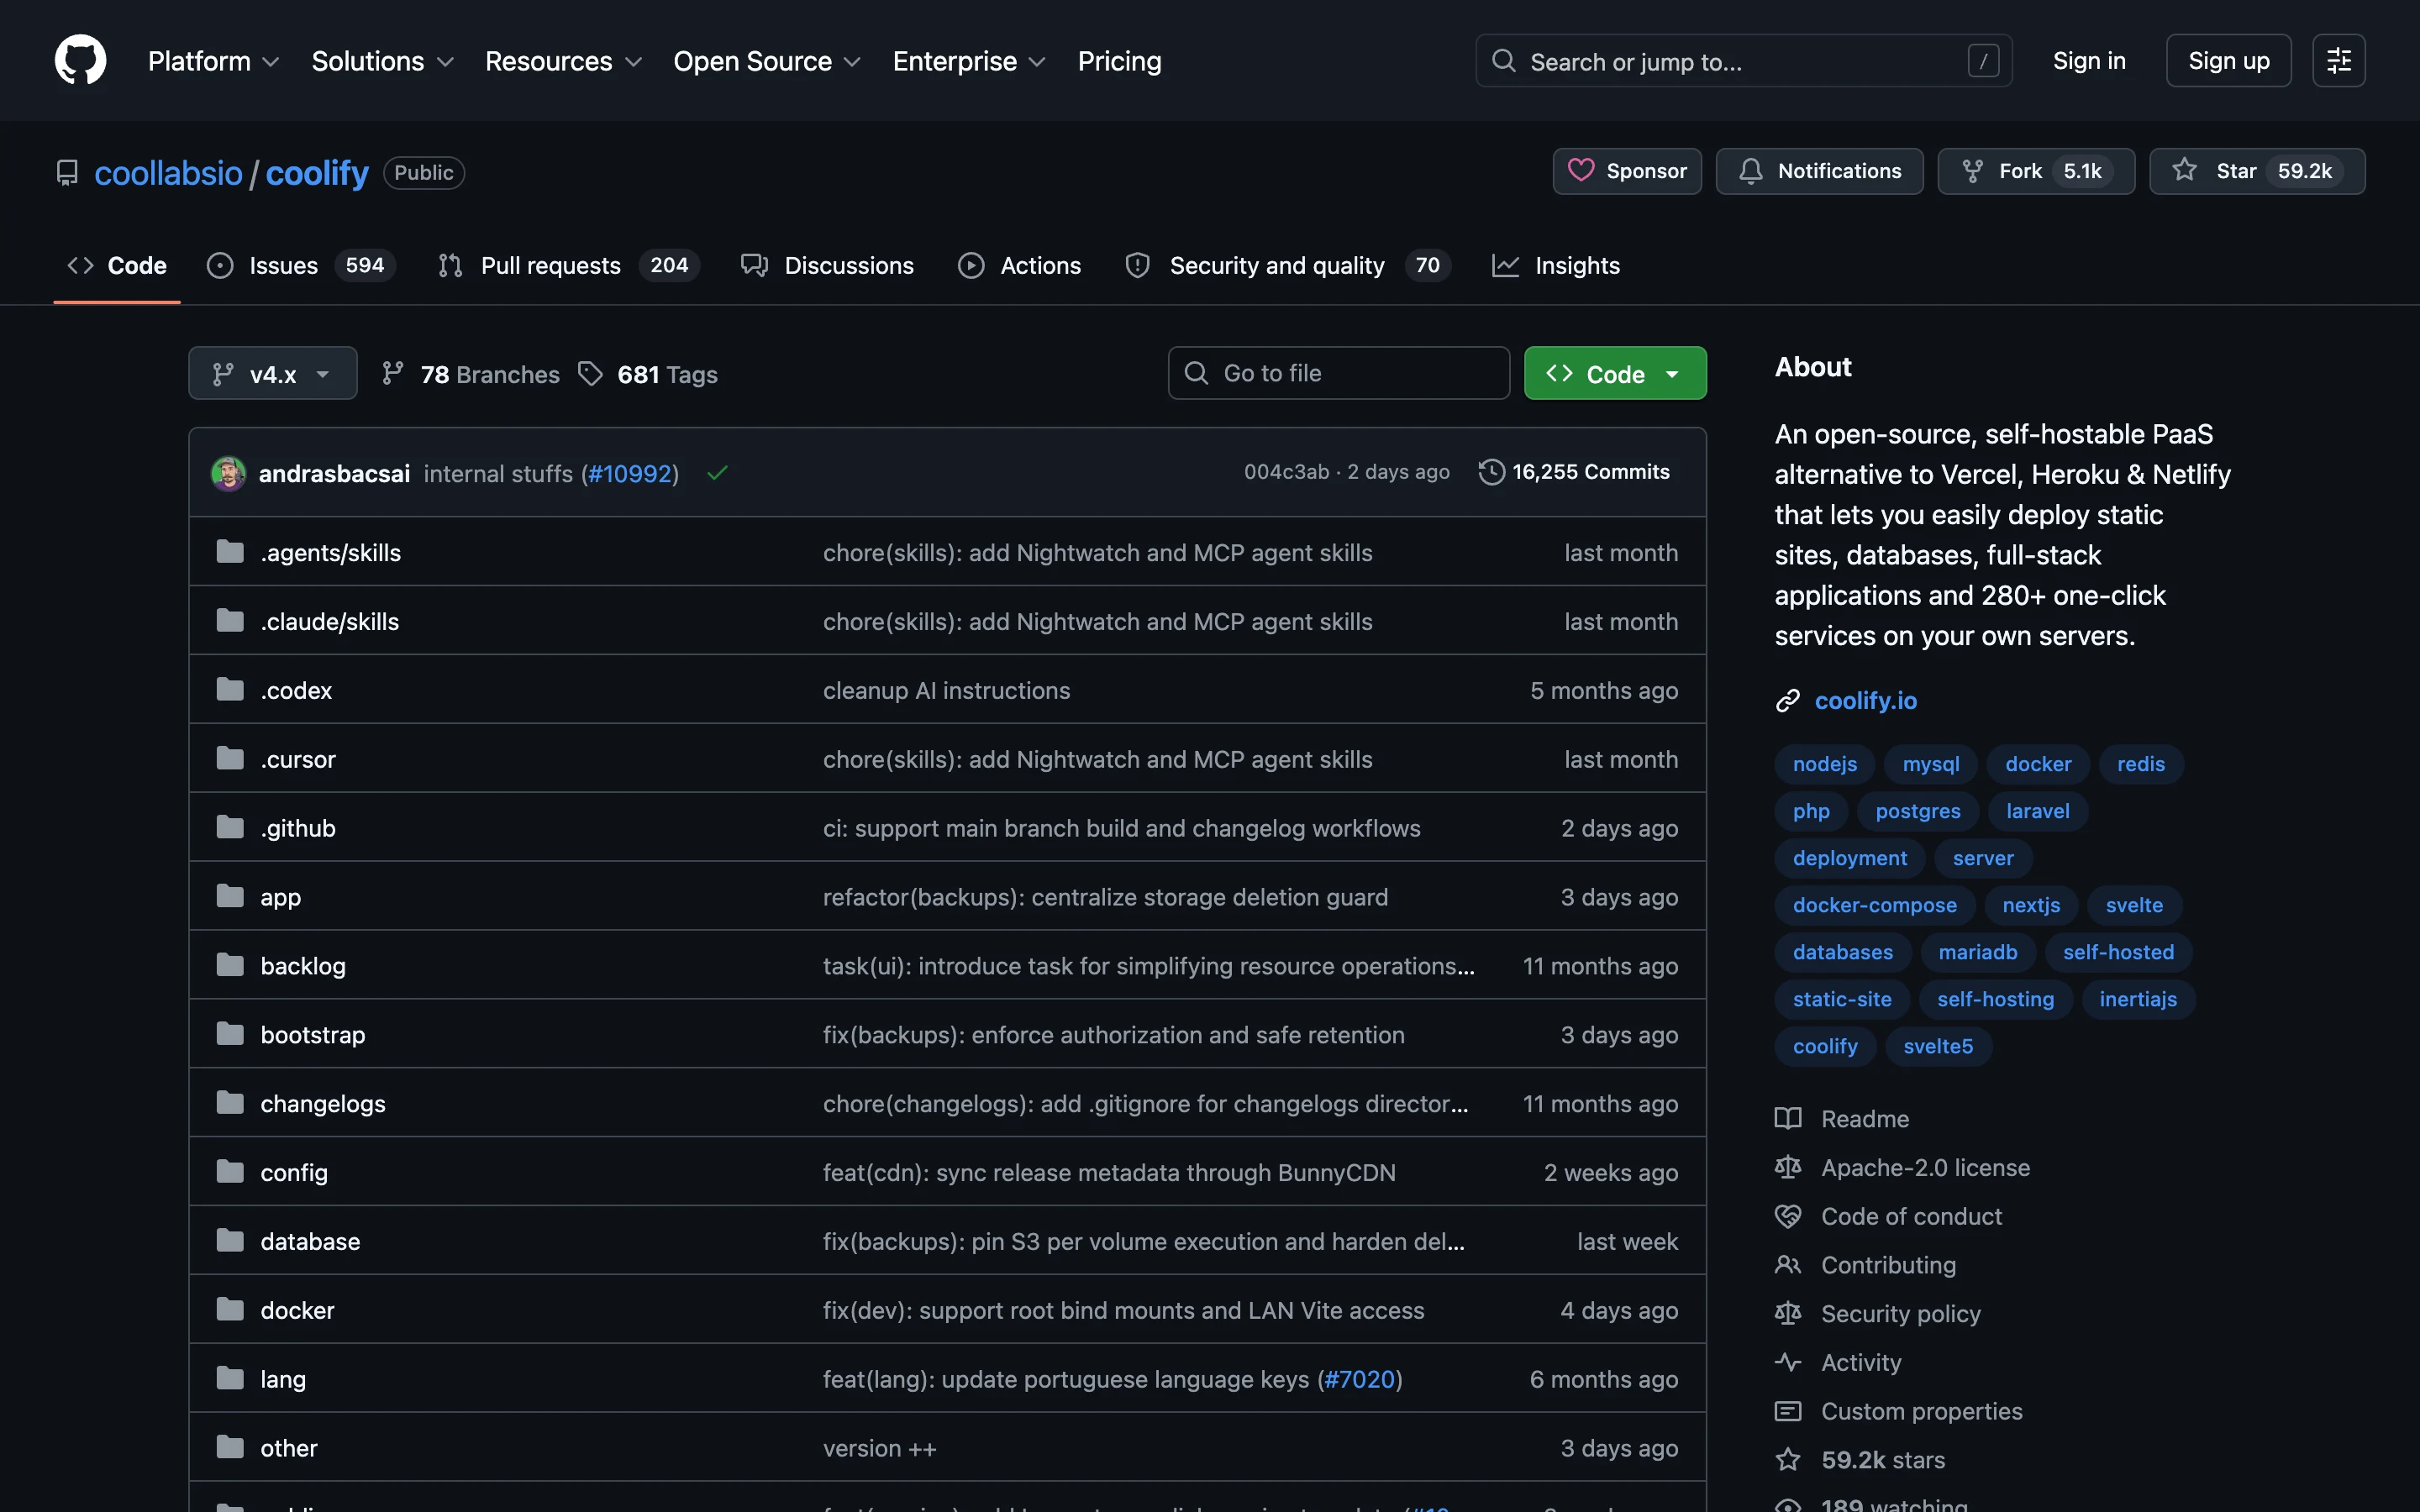Image resolution: width=2420 pixels, height=1512 pixels.
Task: Click the lang folder icon
Action: 230,1379
